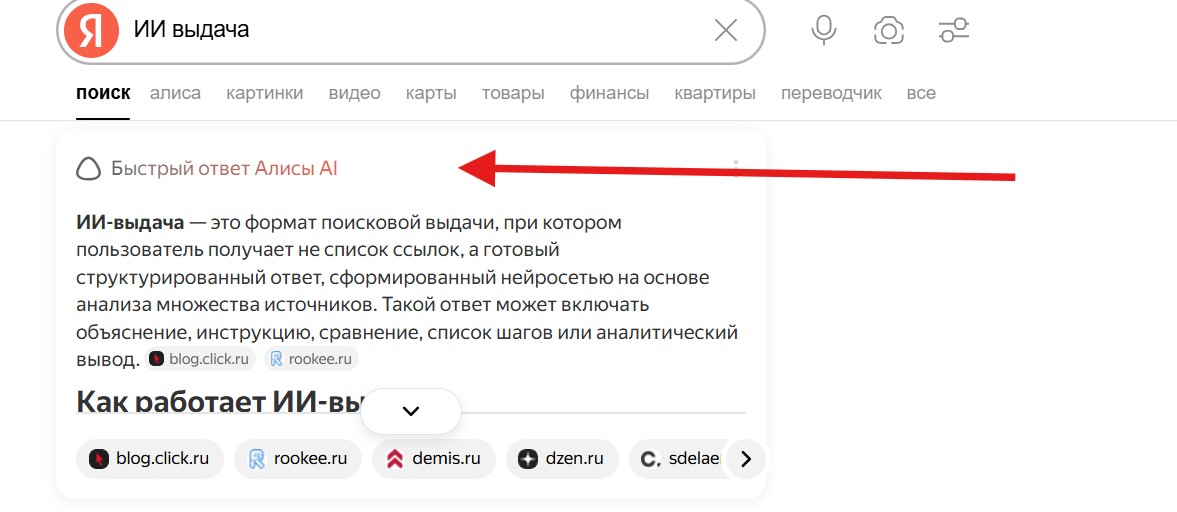Switch to the видео tab
1177x512 pixels.
(x=354, y=93)
